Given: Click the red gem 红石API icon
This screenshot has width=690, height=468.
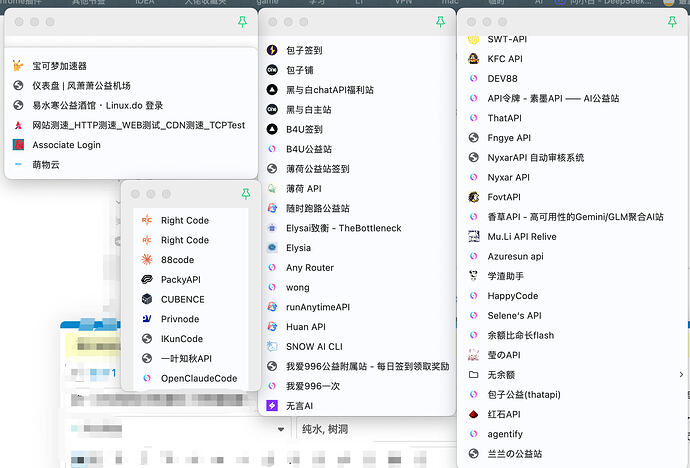Looking at the screenshot, I should point(473,414).
